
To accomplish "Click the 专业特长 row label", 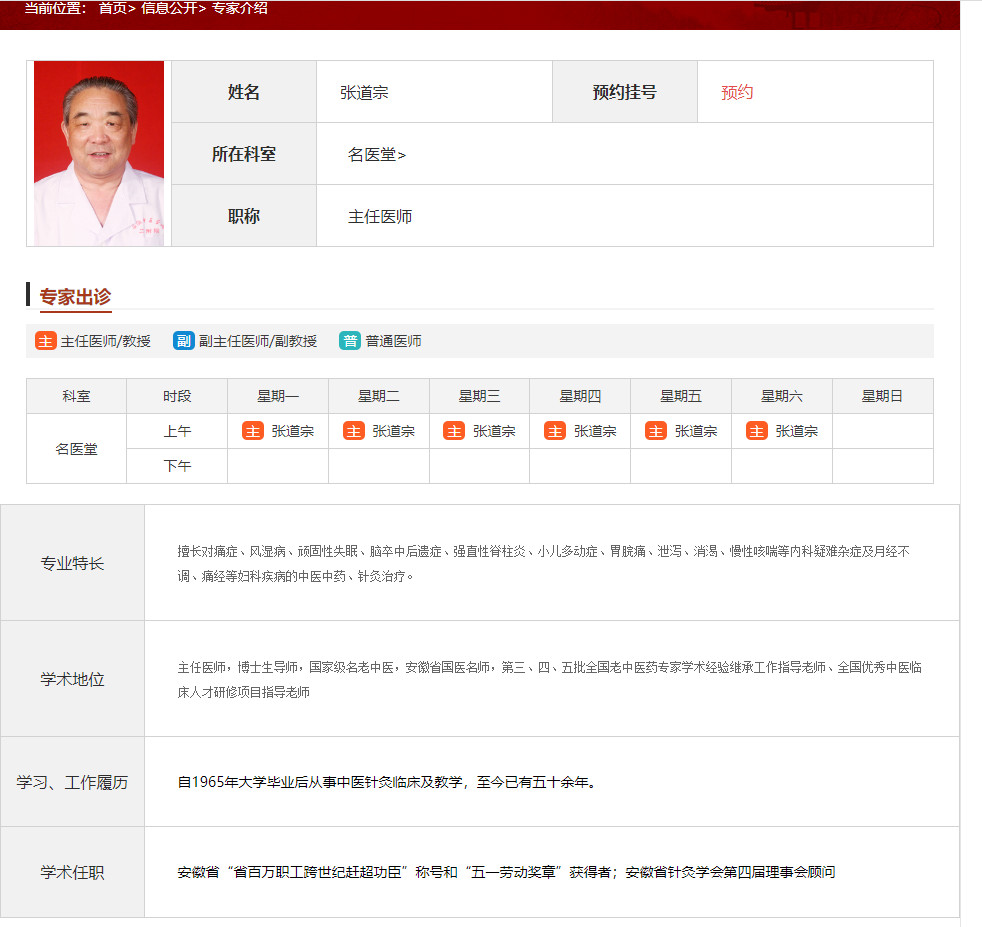I will point(73,563).
